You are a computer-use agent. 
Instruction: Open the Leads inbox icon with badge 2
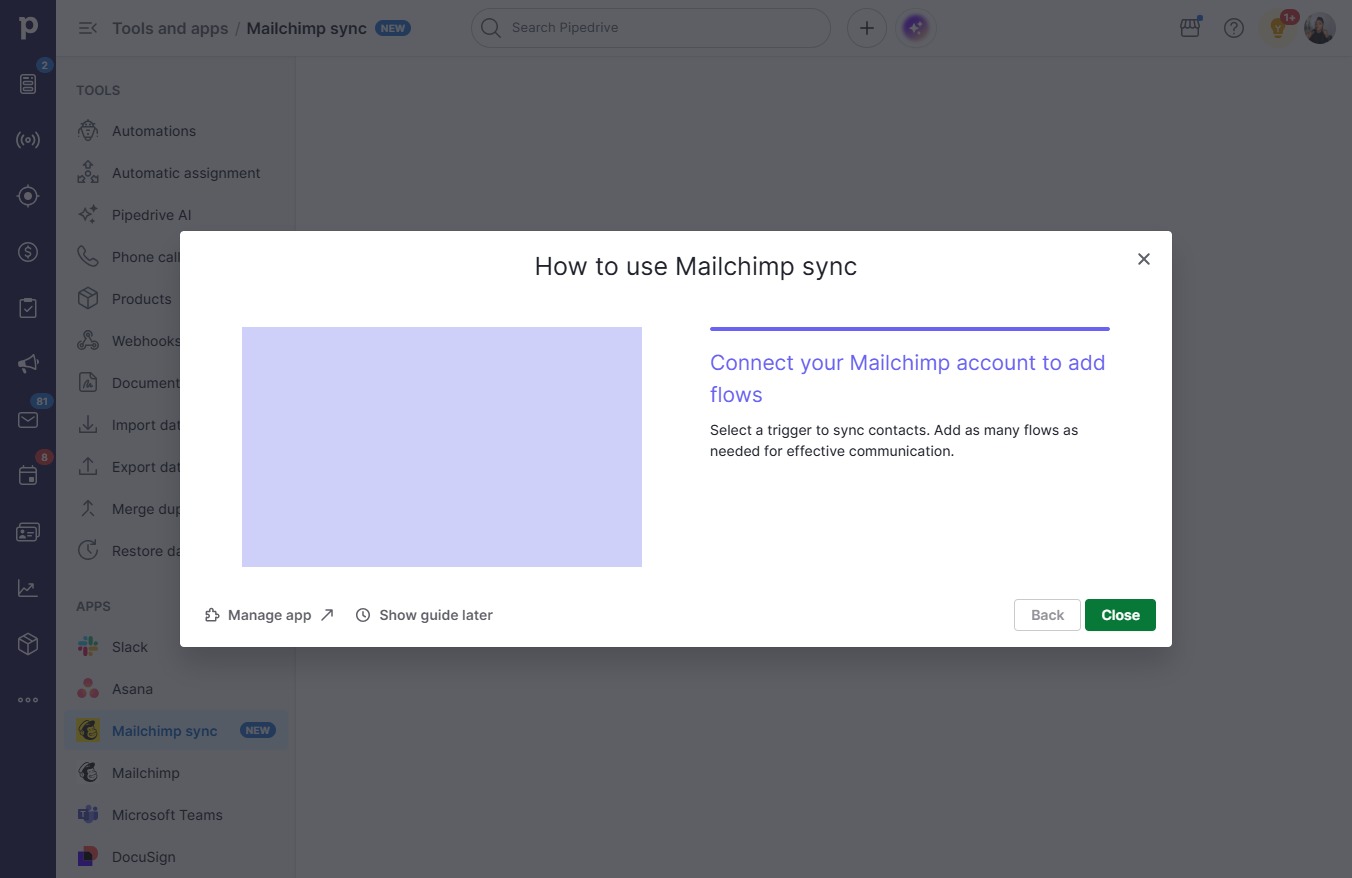tap(28, 84)
